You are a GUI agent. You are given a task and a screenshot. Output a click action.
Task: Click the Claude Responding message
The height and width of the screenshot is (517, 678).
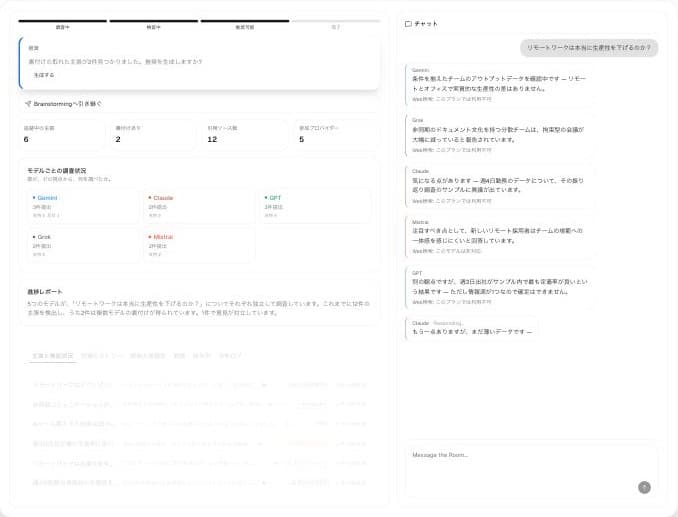tap(471, 329)
